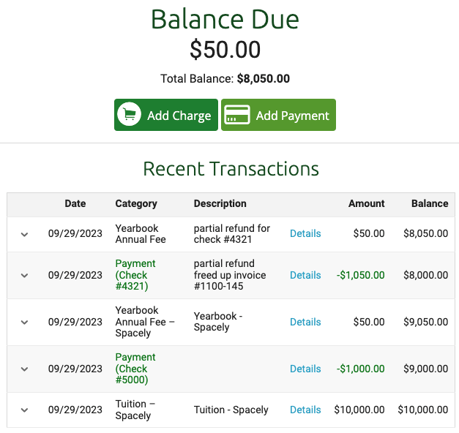Open Details for the -$1,050.00 payment
This screenshot has height=433, width=459.
point(305,275)
